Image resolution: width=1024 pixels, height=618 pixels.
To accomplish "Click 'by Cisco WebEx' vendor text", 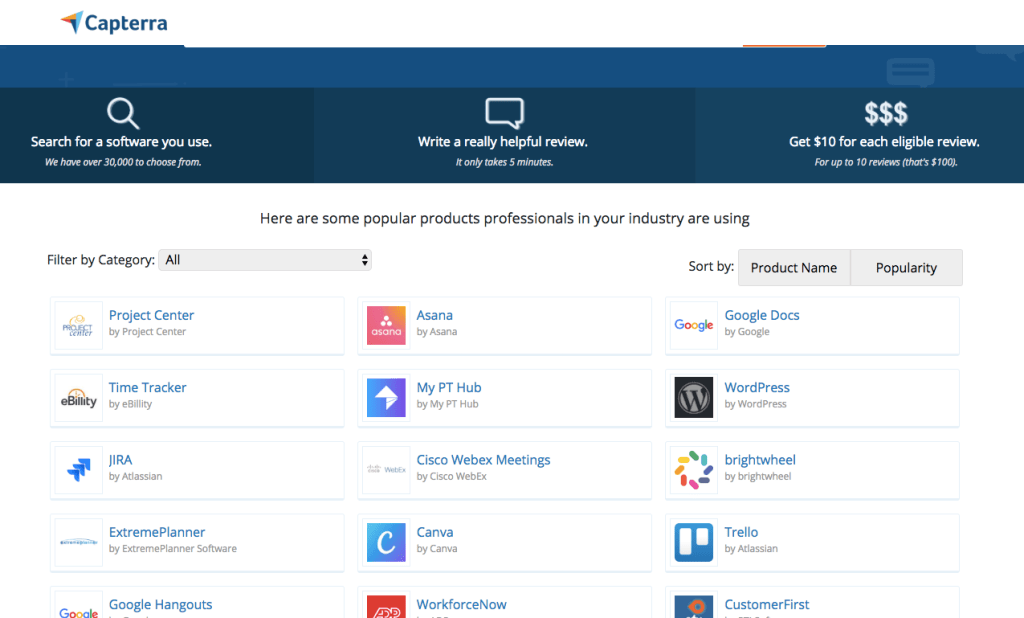I will (x=452, y=476).
